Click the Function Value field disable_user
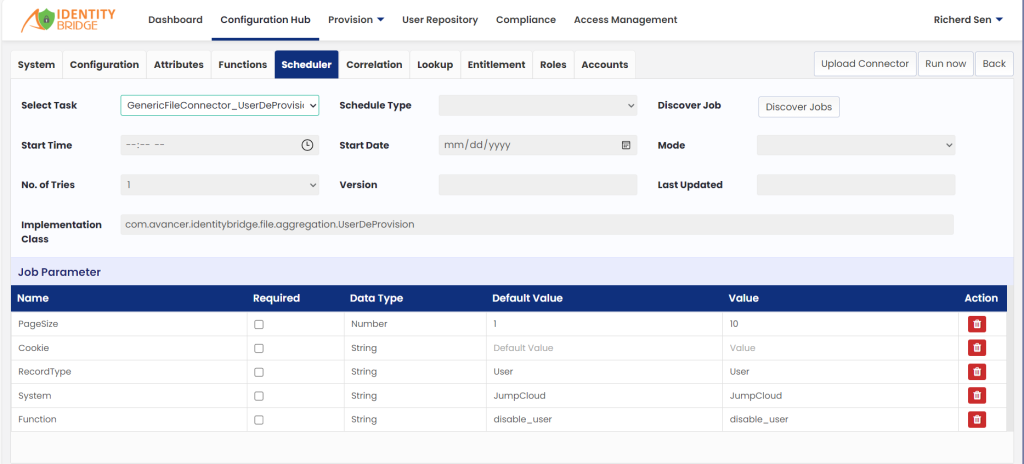 click(x=840, y=420)
